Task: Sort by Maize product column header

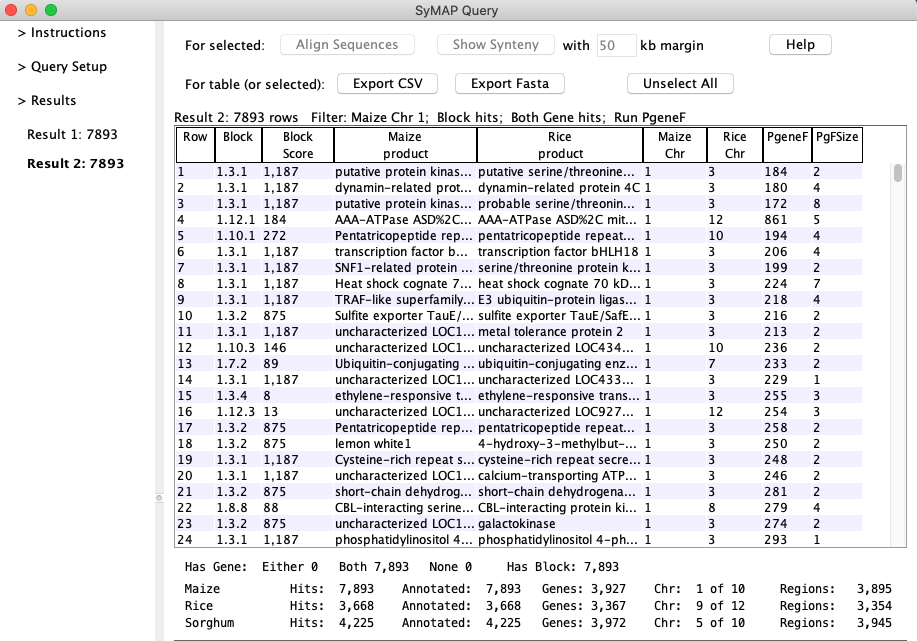Action: coord(405,145)
